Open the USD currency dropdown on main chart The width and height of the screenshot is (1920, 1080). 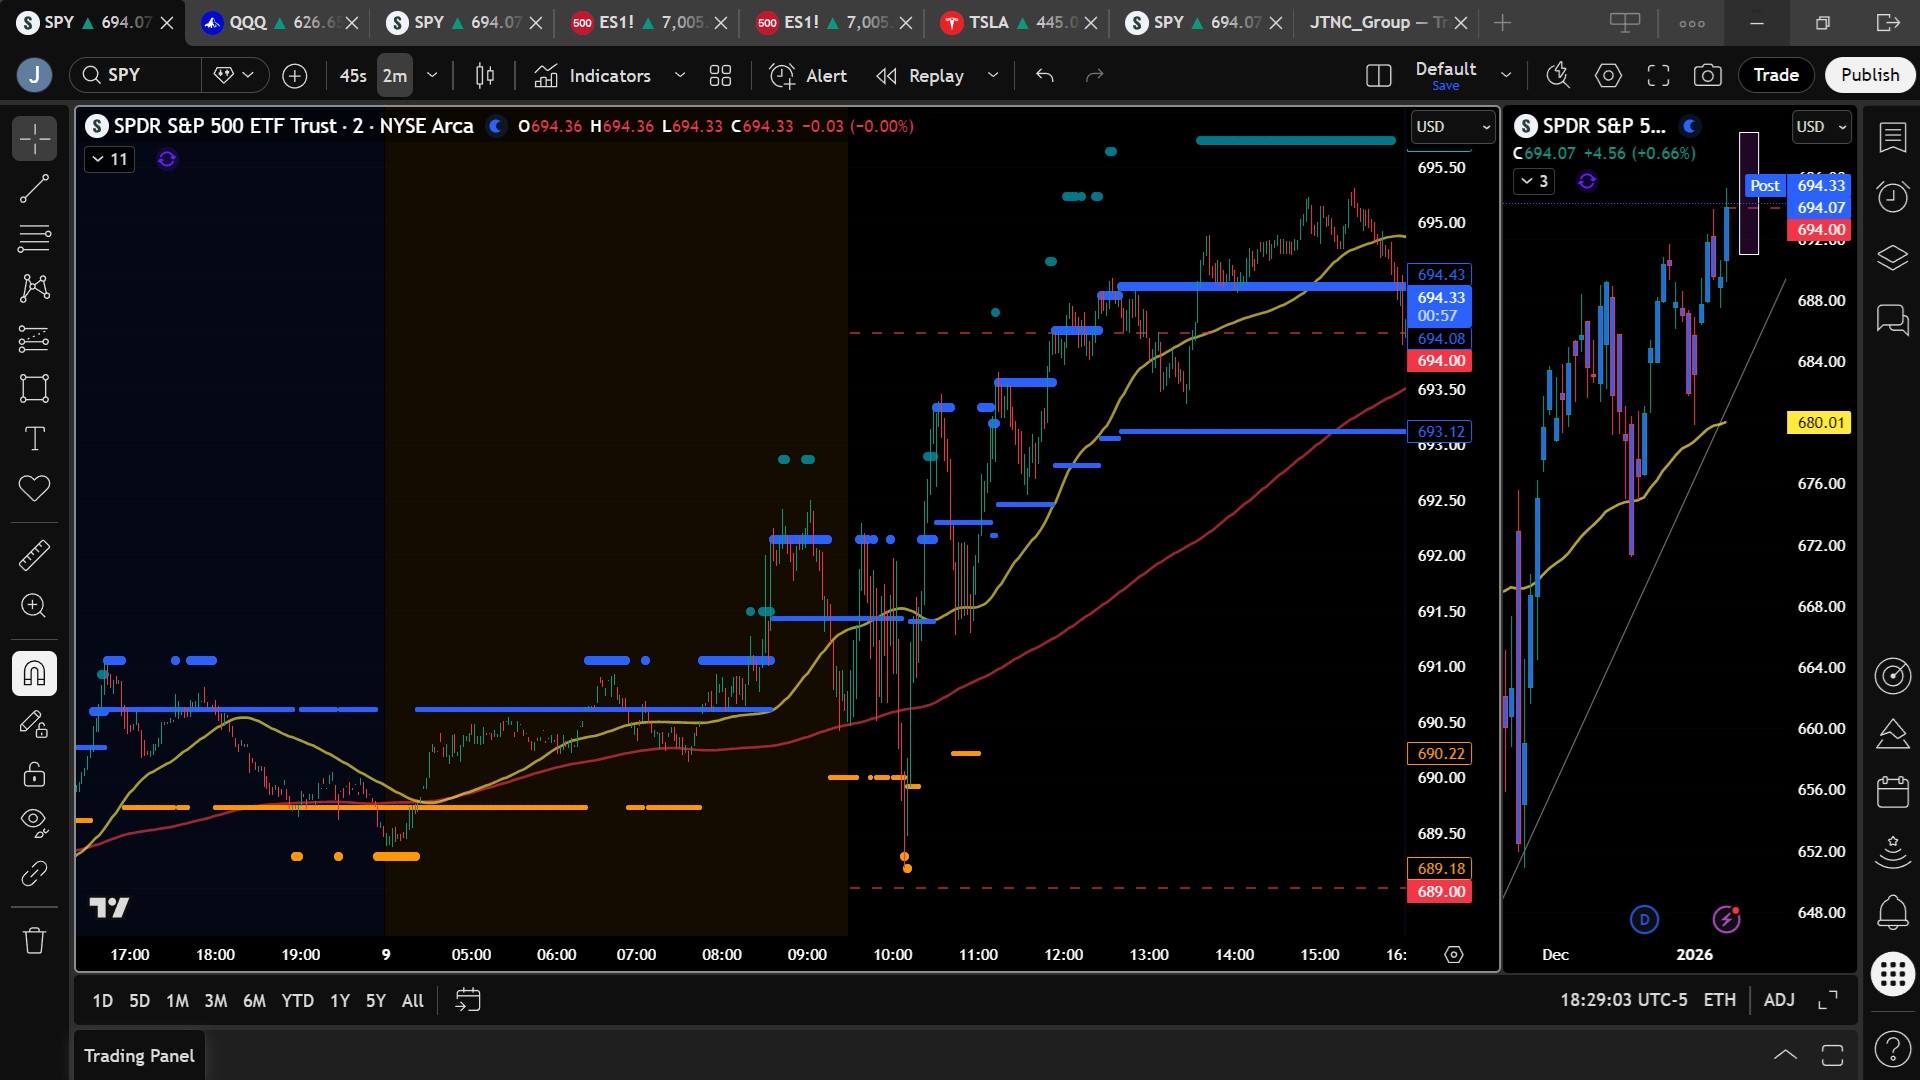(x=1452, y=127)
